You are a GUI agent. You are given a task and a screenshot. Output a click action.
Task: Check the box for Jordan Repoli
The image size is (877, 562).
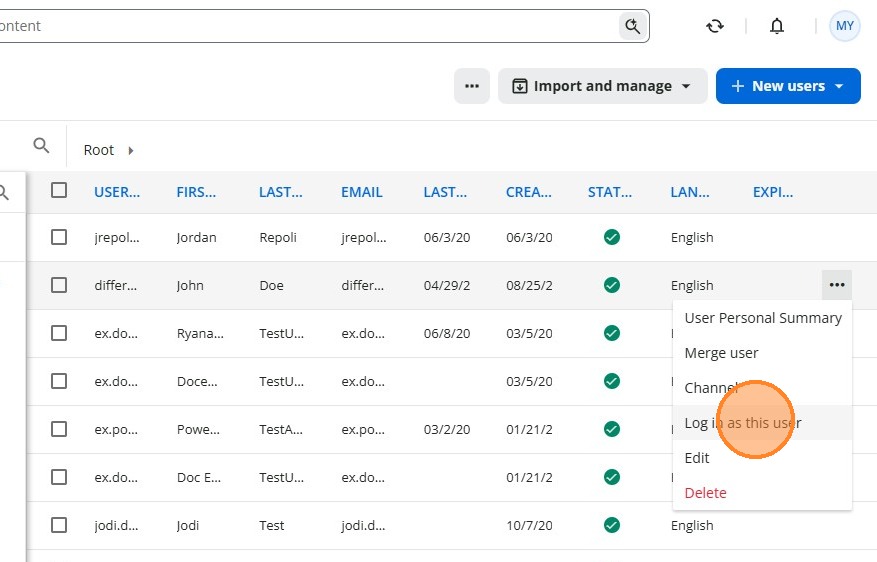point(59,237)
